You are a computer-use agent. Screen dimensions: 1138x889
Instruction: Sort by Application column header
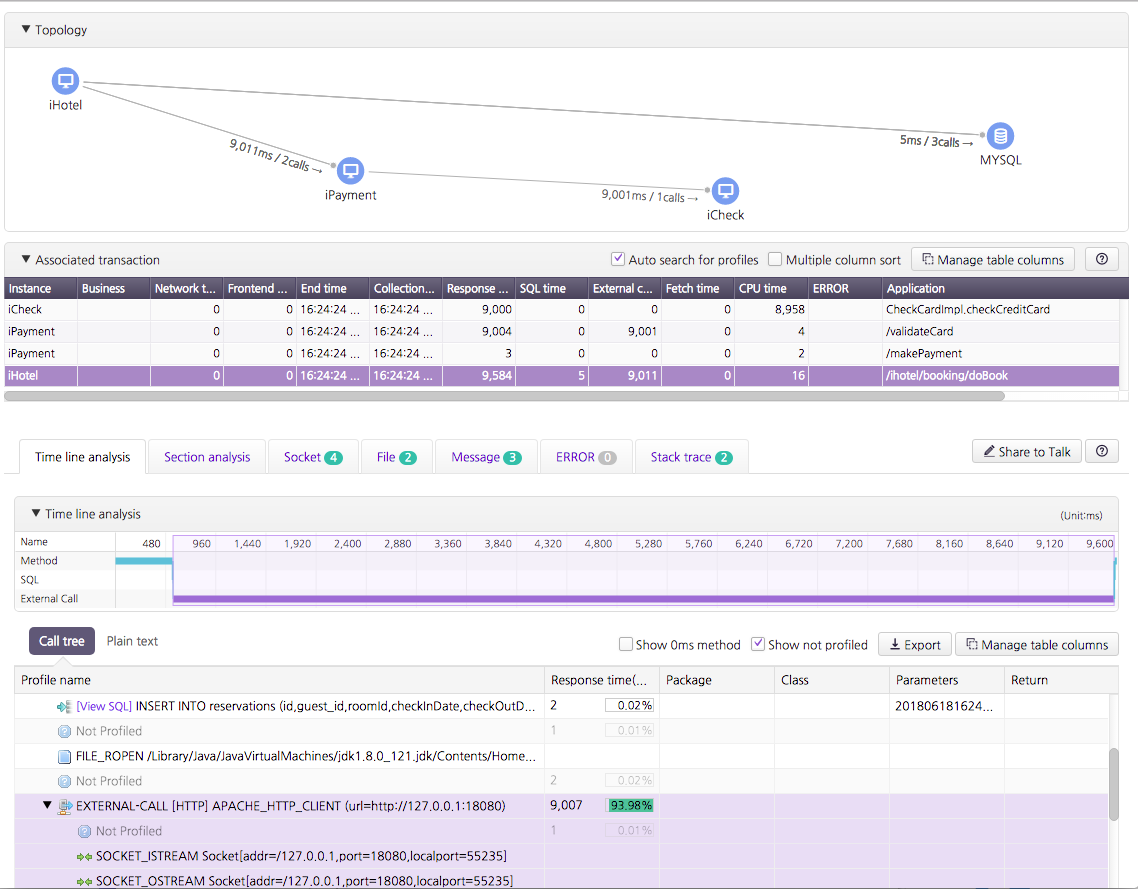click(1005, 288)
